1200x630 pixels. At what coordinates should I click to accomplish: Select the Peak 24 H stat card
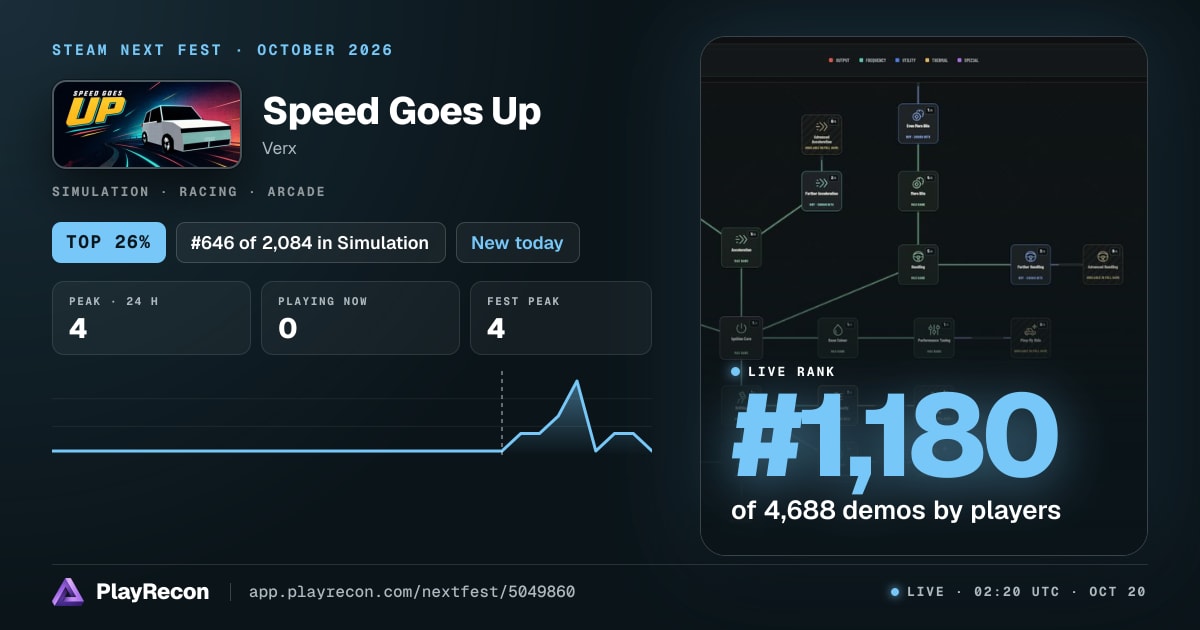pyautogui.click(x=151, y=318)
